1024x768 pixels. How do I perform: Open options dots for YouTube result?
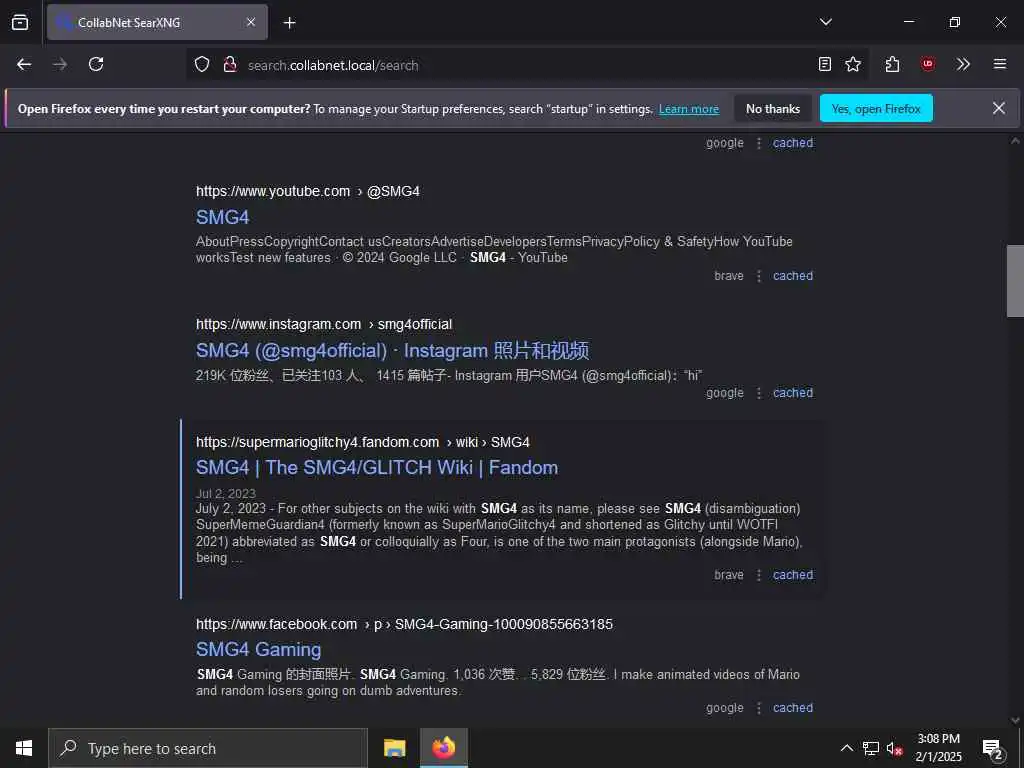point(759,276)
